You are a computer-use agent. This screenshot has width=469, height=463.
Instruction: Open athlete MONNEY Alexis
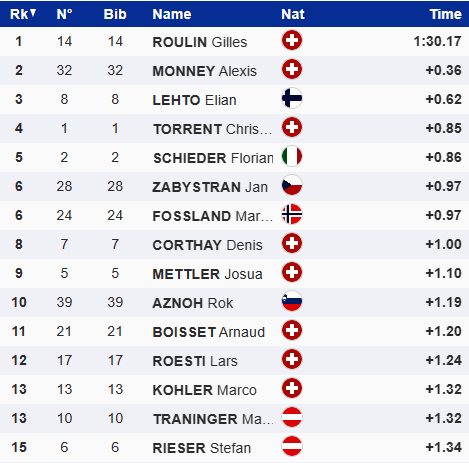tap(205, 71)
